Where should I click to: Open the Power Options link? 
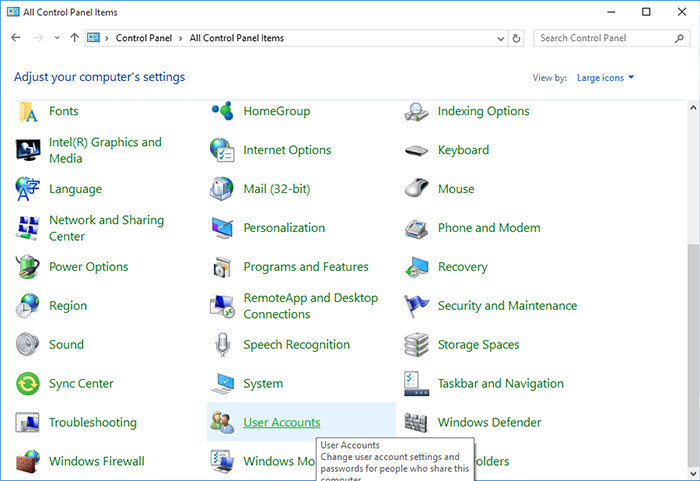point(88,267)
